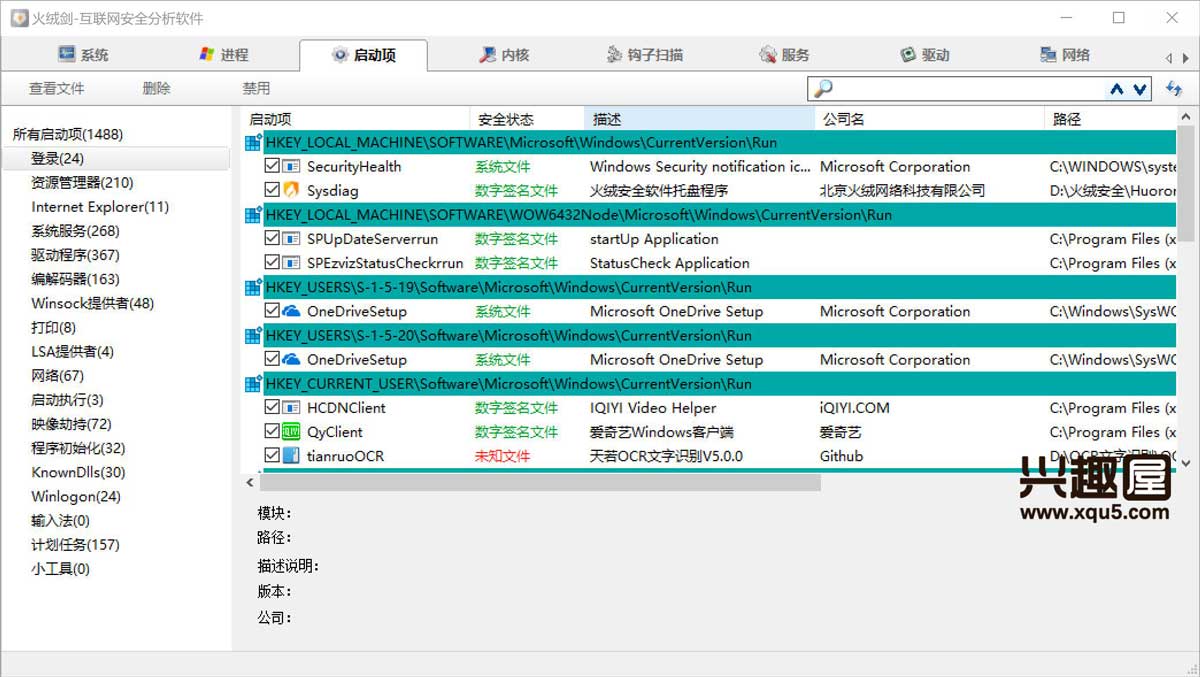Click the HCDNClient entry icon

[291, 408]
